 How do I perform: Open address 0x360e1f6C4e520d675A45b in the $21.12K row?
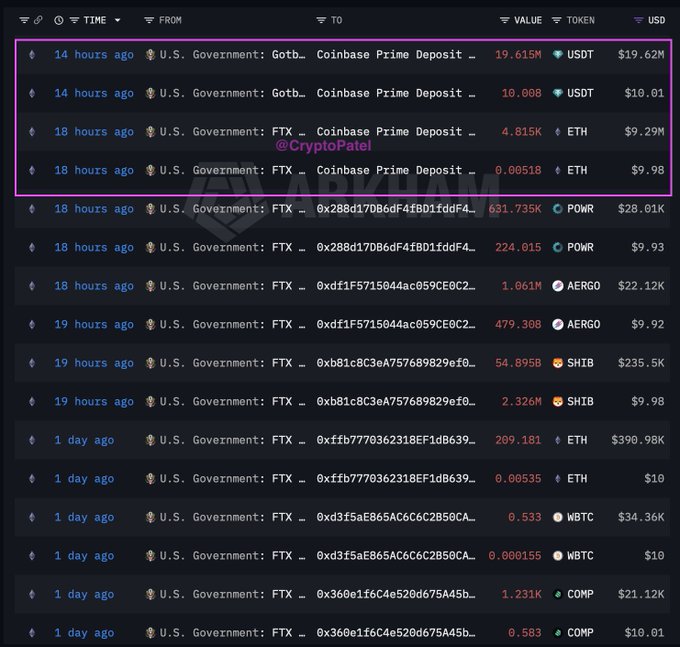click(x=396, y=595)
